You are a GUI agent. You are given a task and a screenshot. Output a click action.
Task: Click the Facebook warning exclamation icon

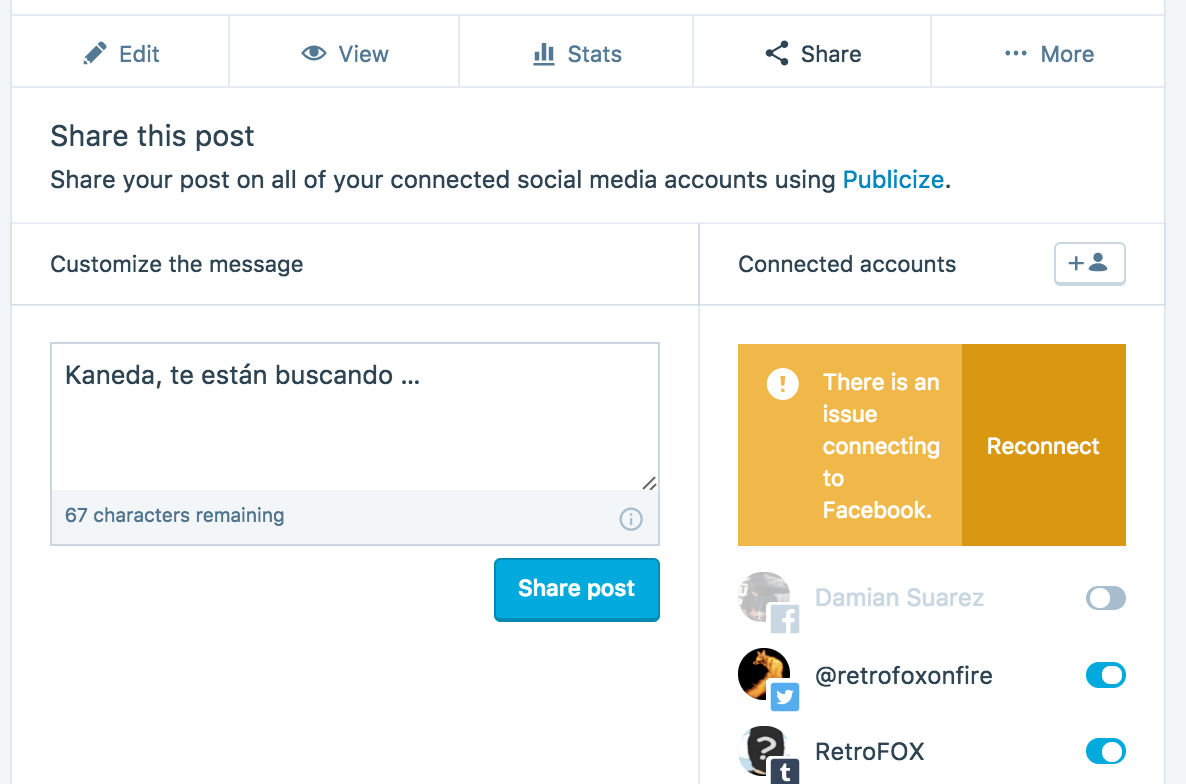[782, 383]
